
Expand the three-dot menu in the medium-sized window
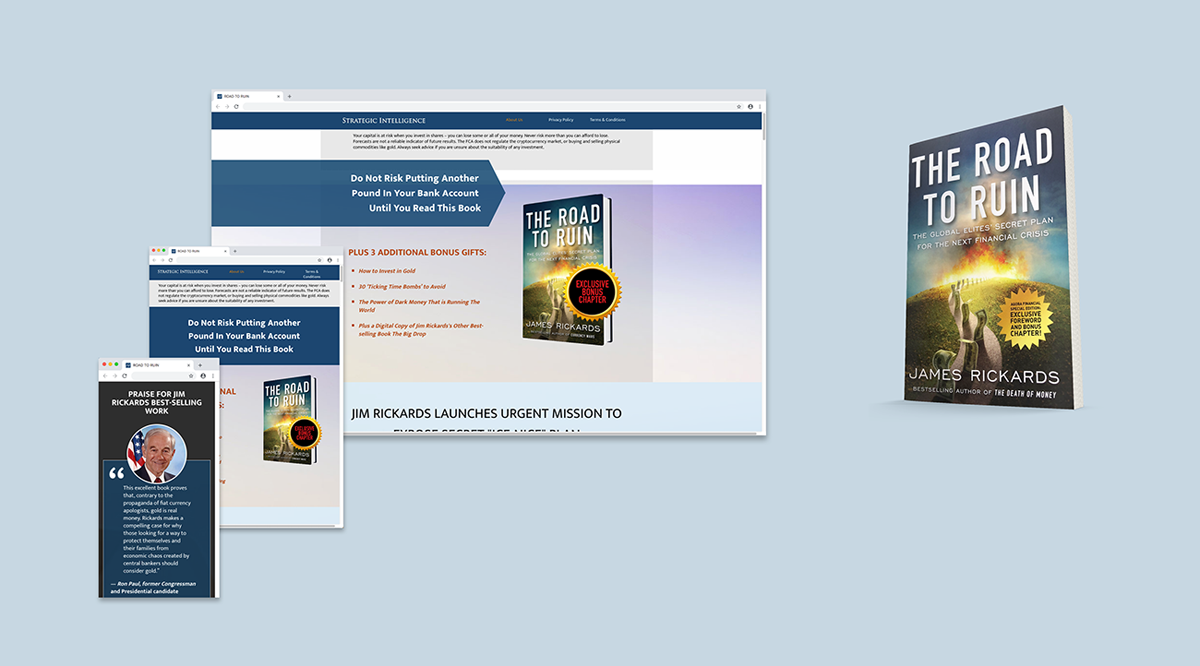(338, 260)
